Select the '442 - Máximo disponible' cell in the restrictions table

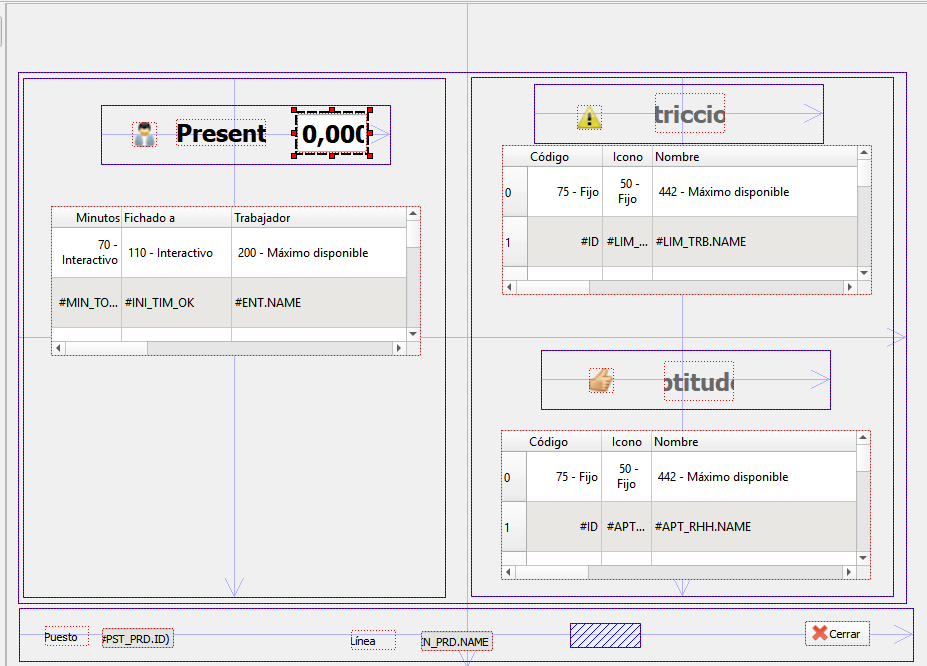[755, 191]
